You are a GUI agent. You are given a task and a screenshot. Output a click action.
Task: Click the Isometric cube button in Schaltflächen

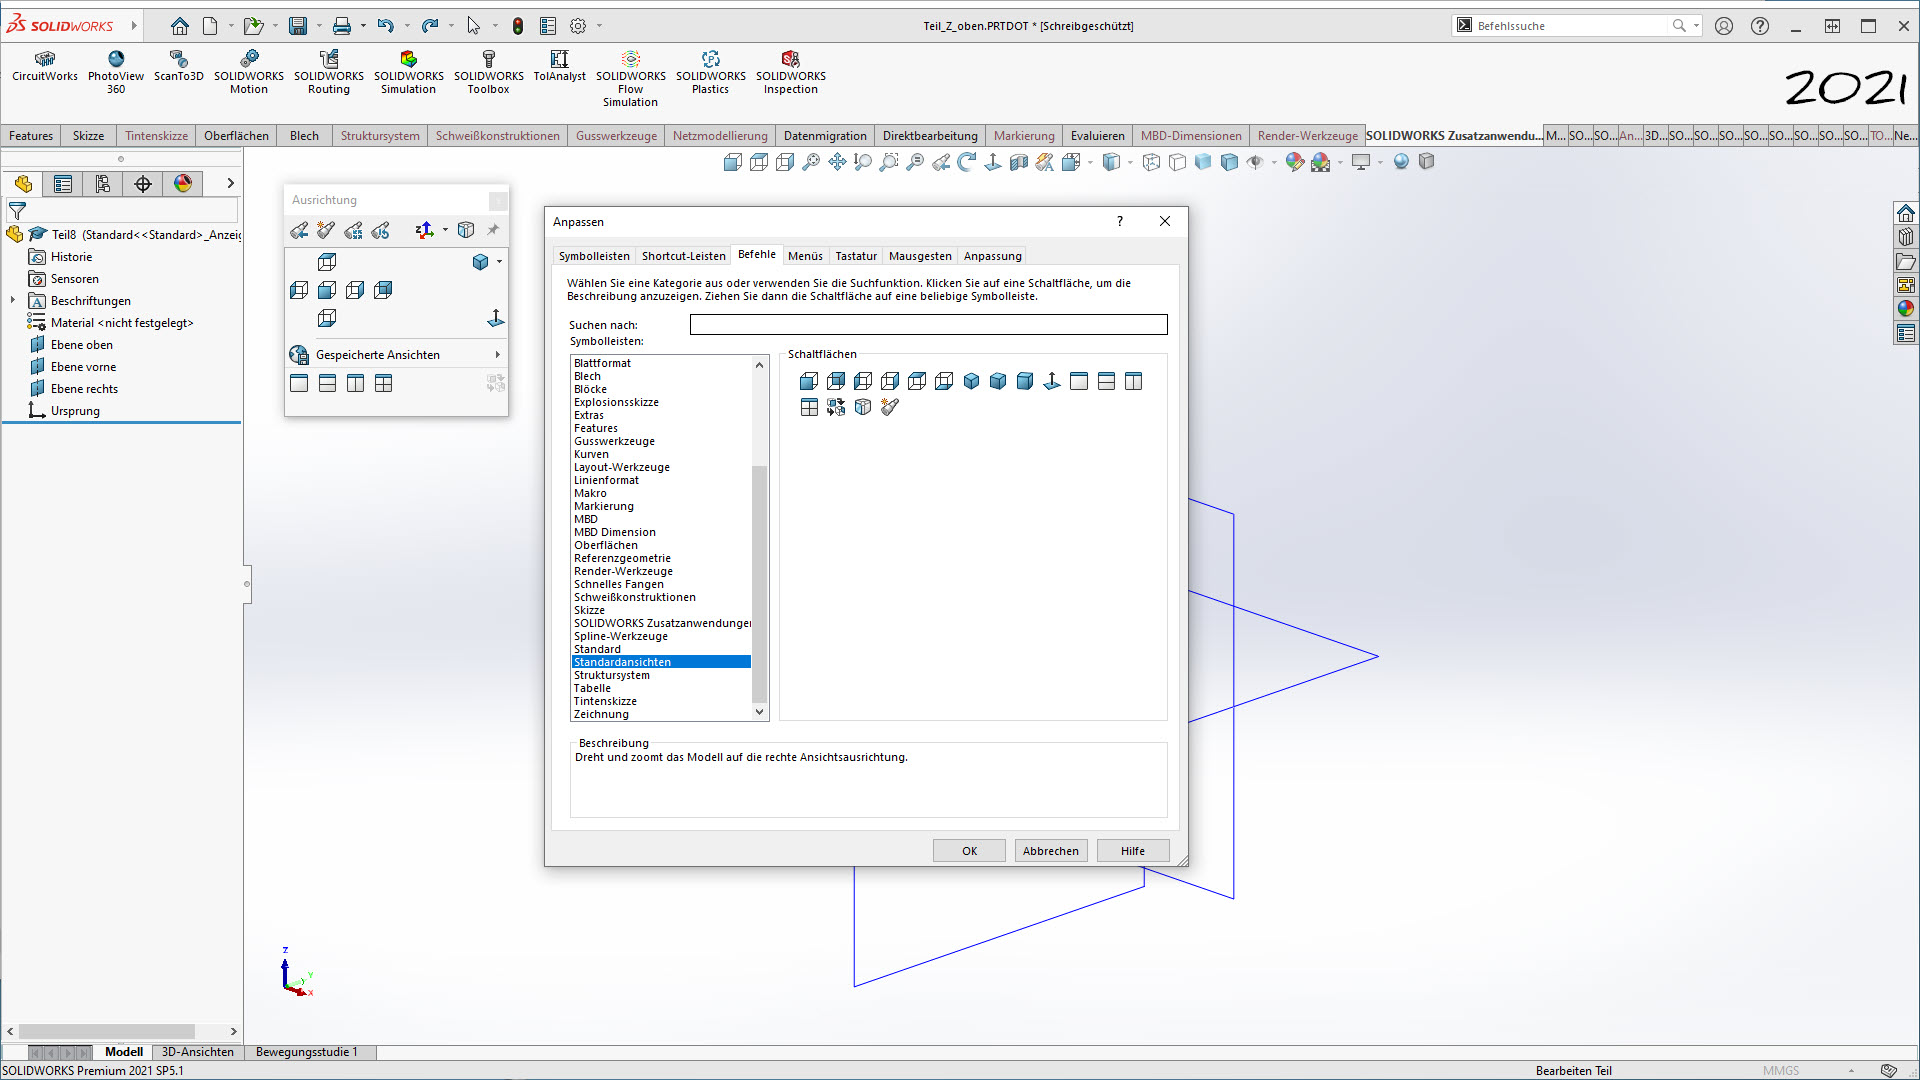(x=971, y=381)
